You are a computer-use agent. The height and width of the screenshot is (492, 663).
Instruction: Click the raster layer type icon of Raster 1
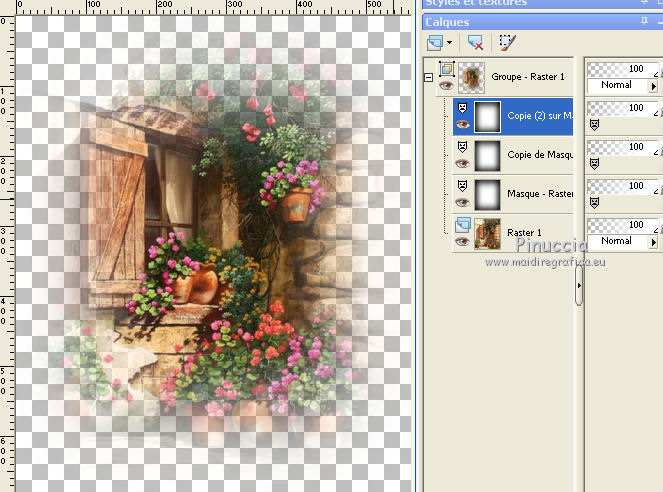pos(463,225)
